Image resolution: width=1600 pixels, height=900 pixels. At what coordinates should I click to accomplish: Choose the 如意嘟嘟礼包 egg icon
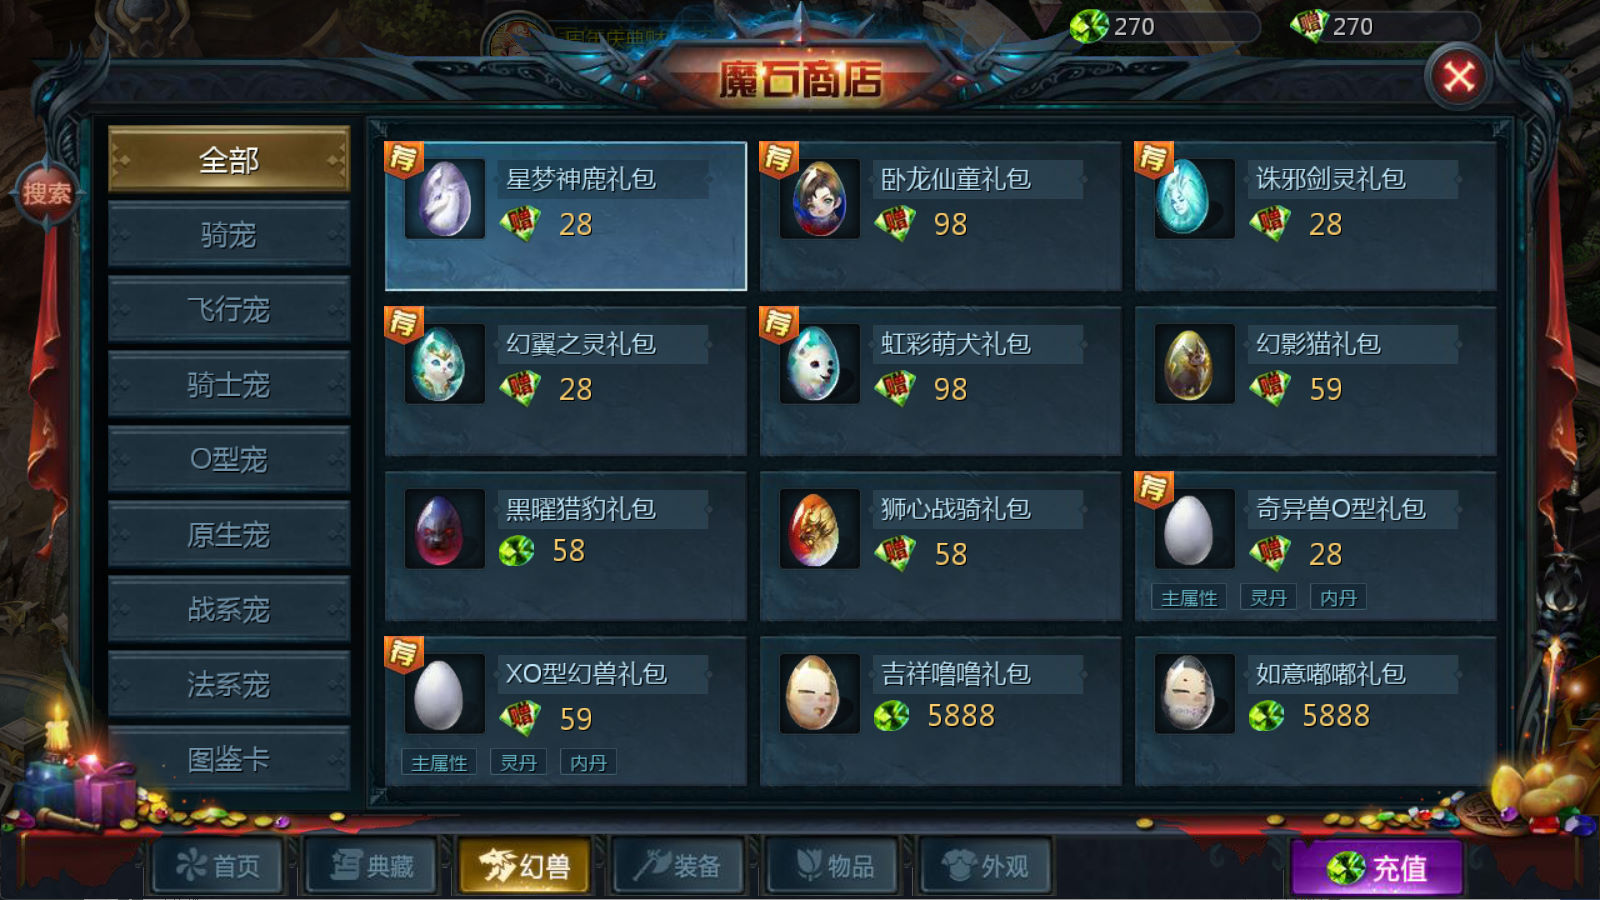[x=1195, y=693]
